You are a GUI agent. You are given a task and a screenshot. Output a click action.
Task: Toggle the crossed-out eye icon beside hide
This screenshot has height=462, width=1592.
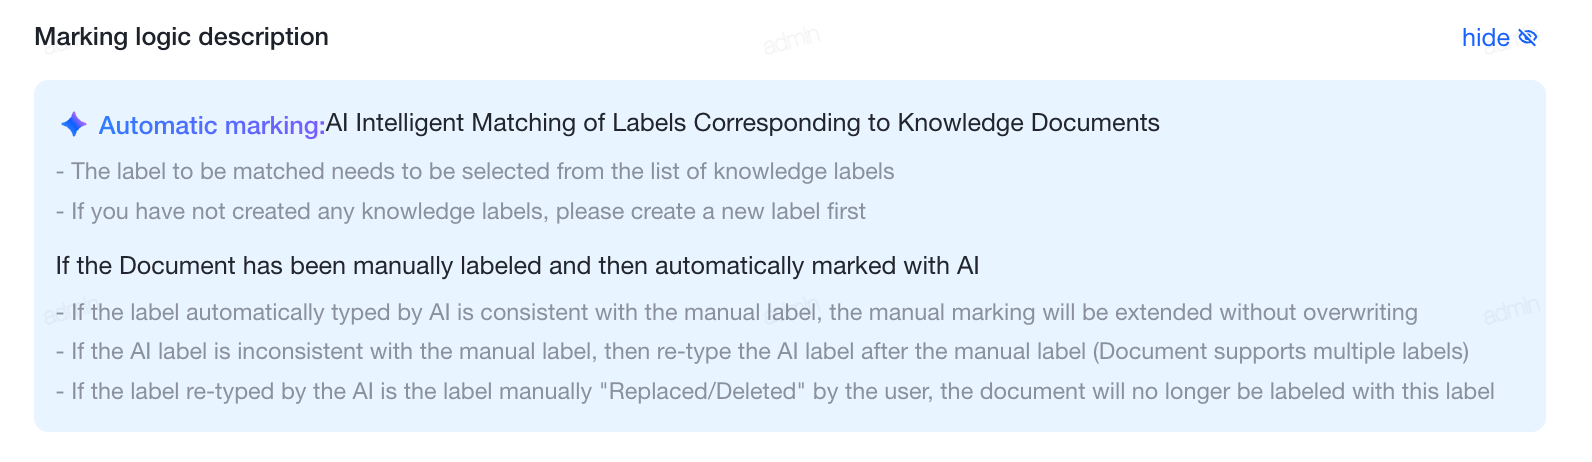coord(1527,38)
